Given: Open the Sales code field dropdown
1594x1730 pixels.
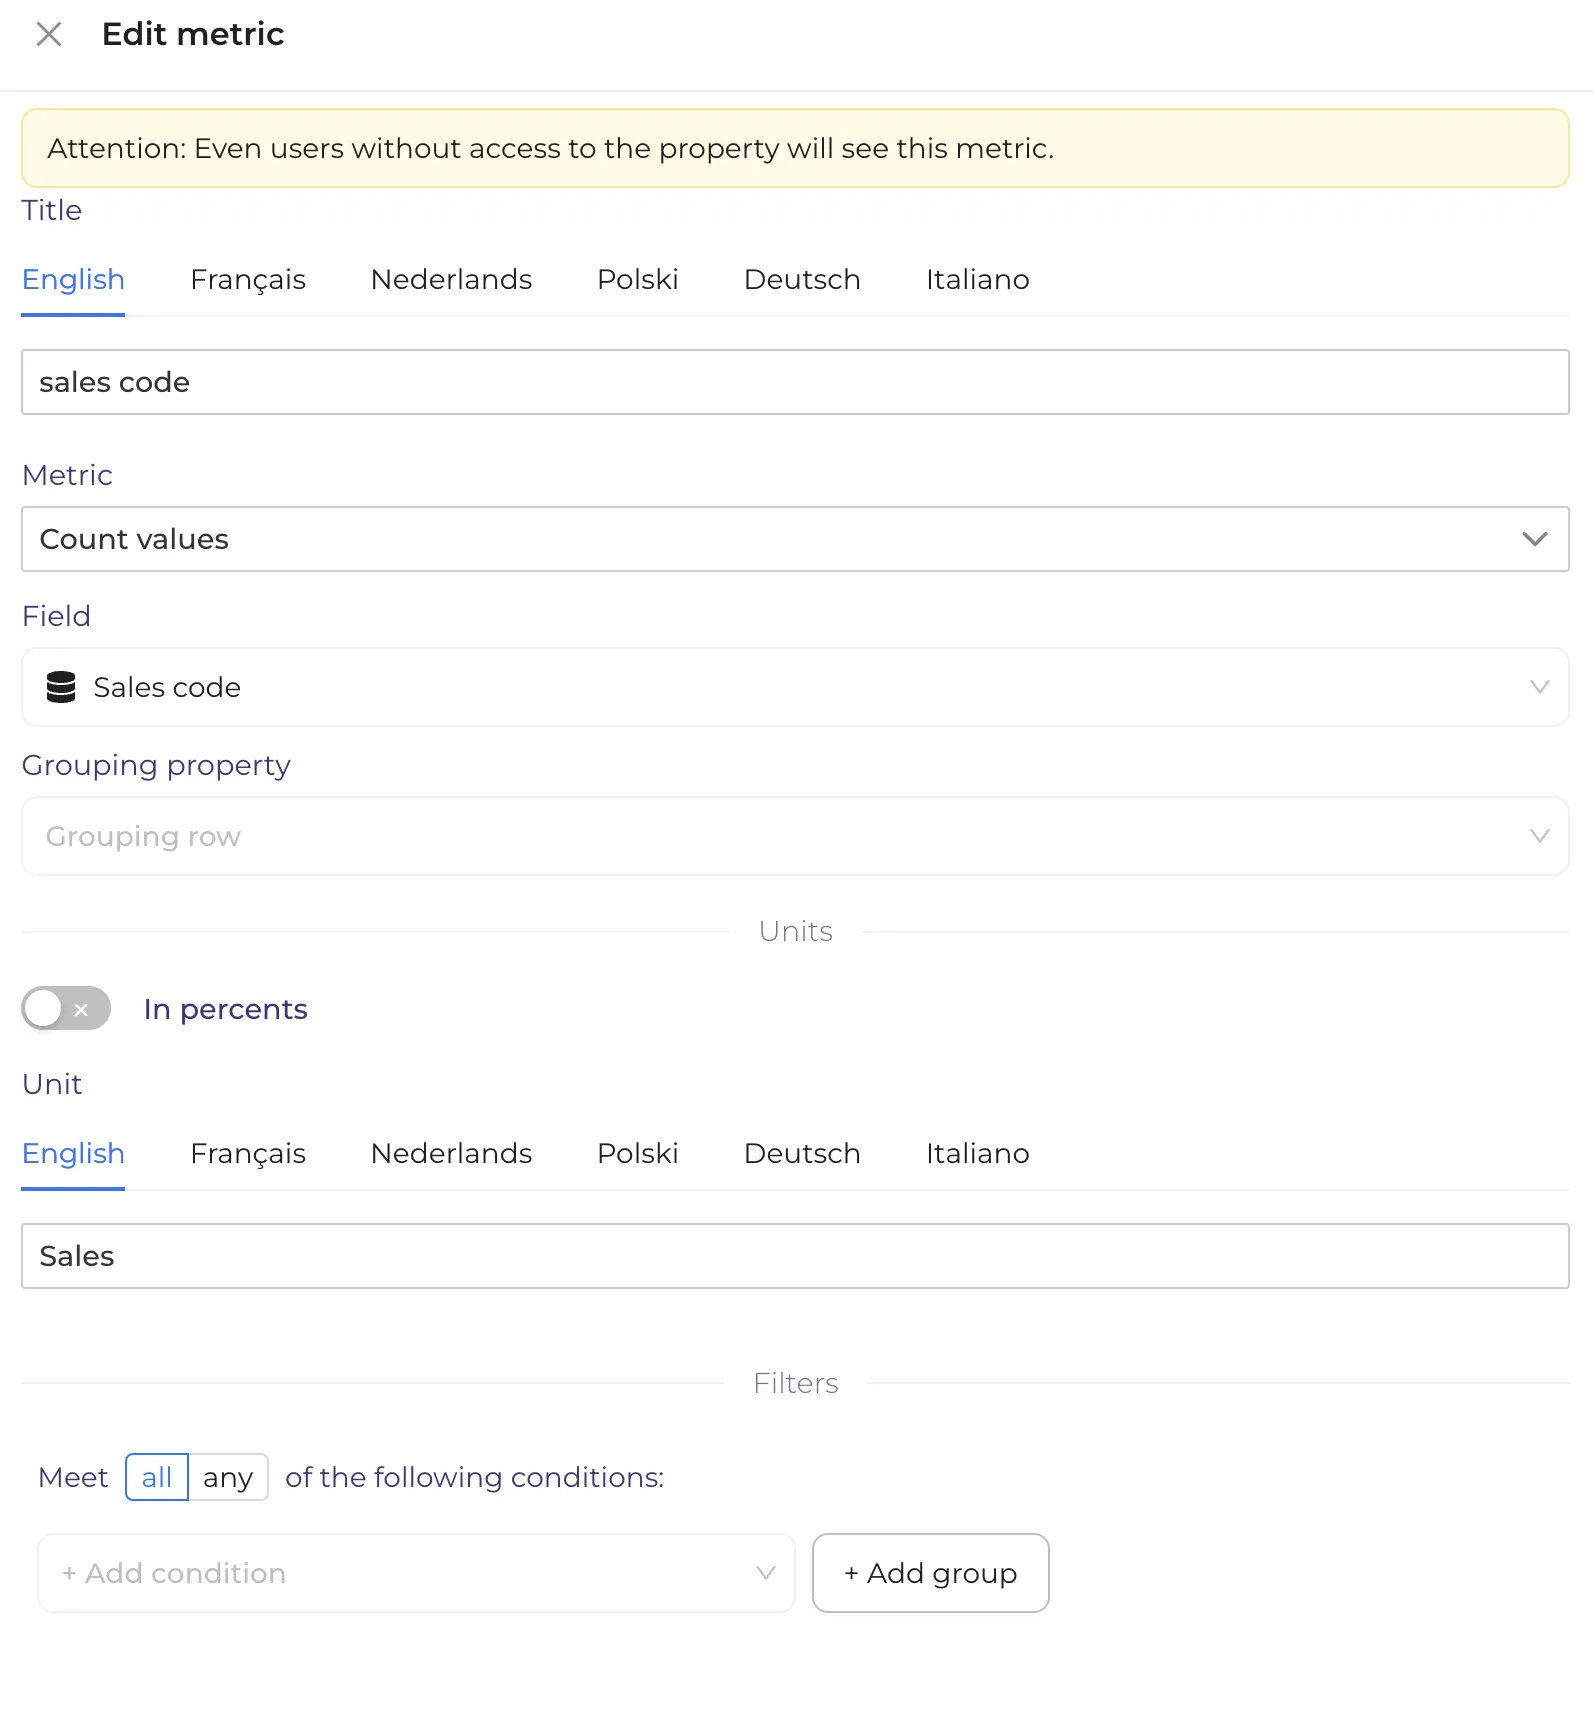Looking at the screenshot, I should pyautogui.click(x=795, y=687).
